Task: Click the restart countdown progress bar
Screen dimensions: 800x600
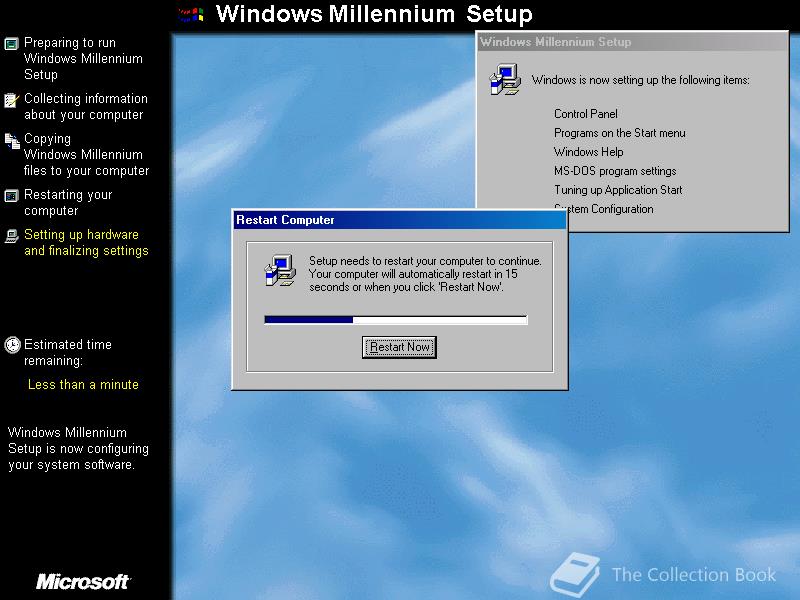Action: click(396, 319)
